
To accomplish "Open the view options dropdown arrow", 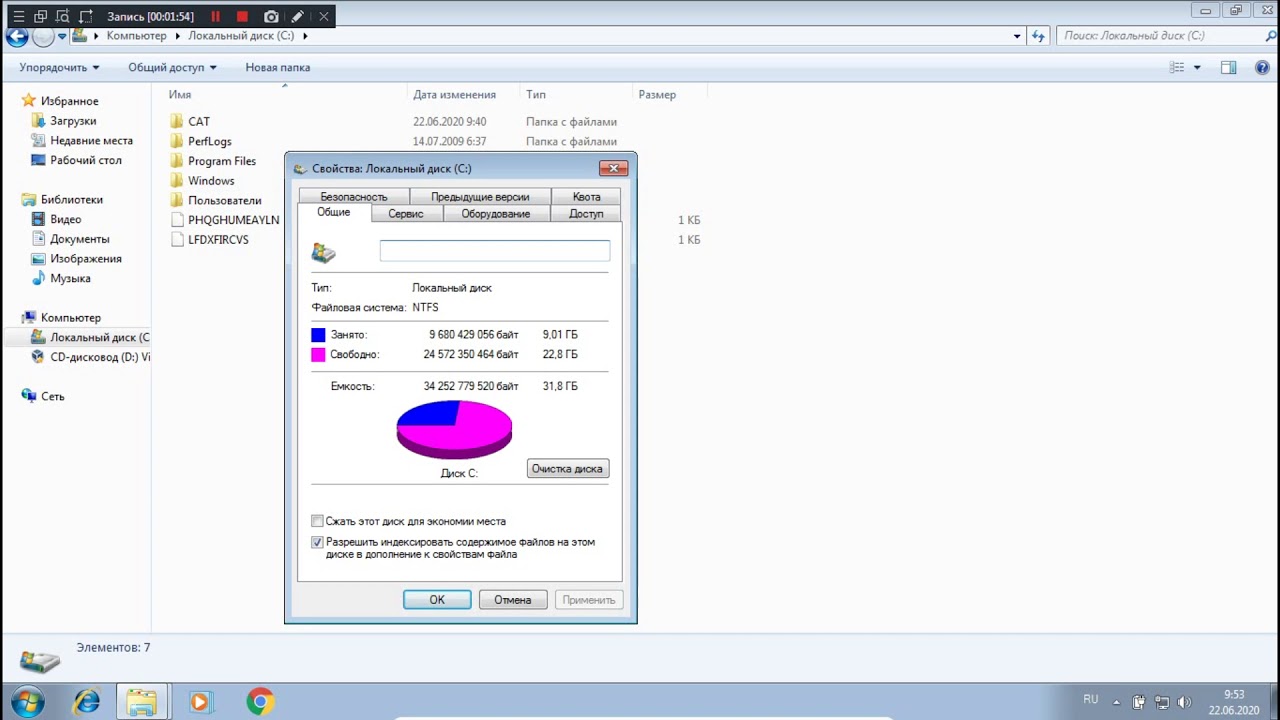I will tap(1197, 67).
